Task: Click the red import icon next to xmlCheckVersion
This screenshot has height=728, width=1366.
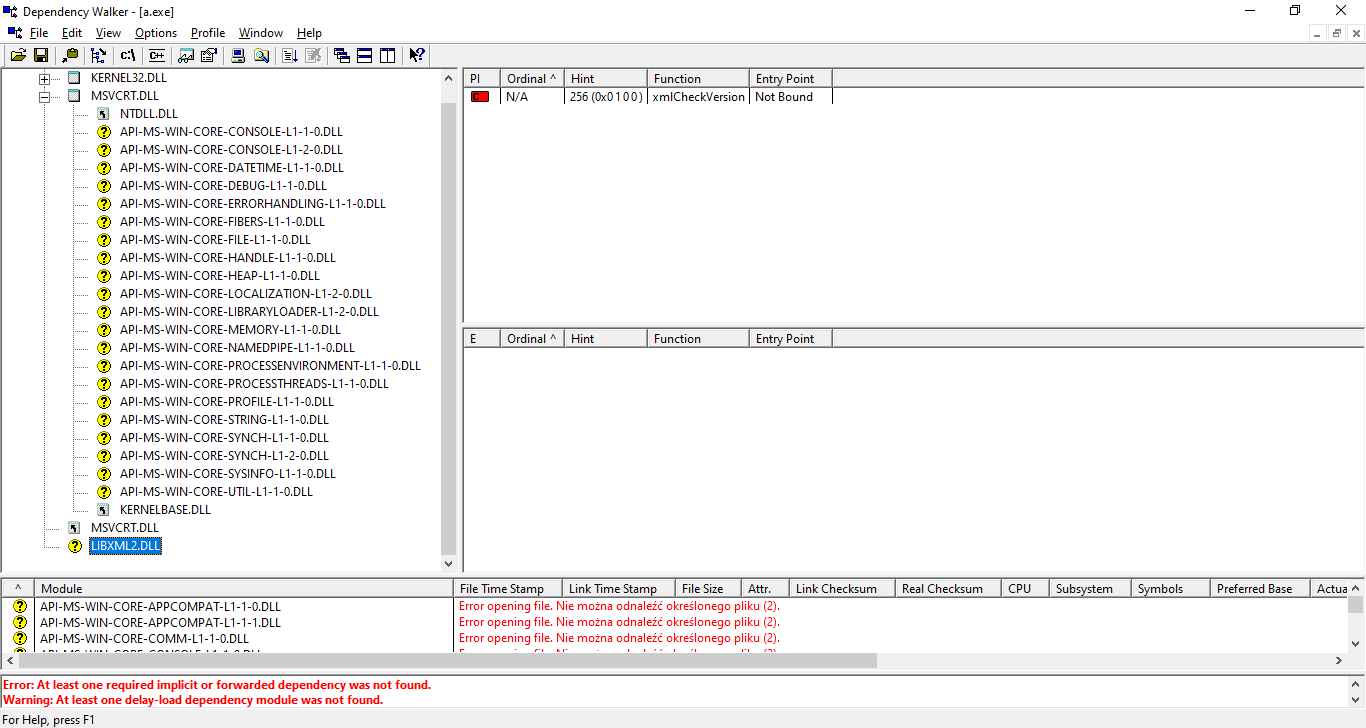Action: (x=480, y=97)
